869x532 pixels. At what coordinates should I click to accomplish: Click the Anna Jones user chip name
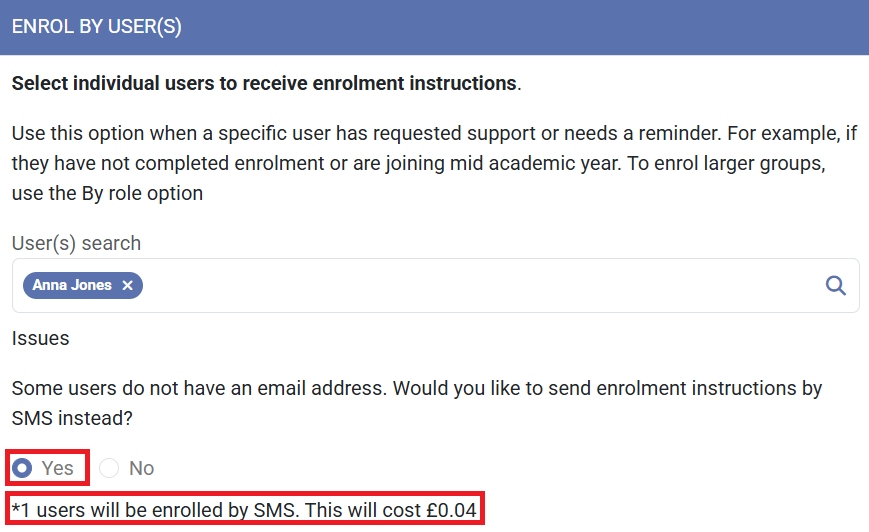point(72,286)
